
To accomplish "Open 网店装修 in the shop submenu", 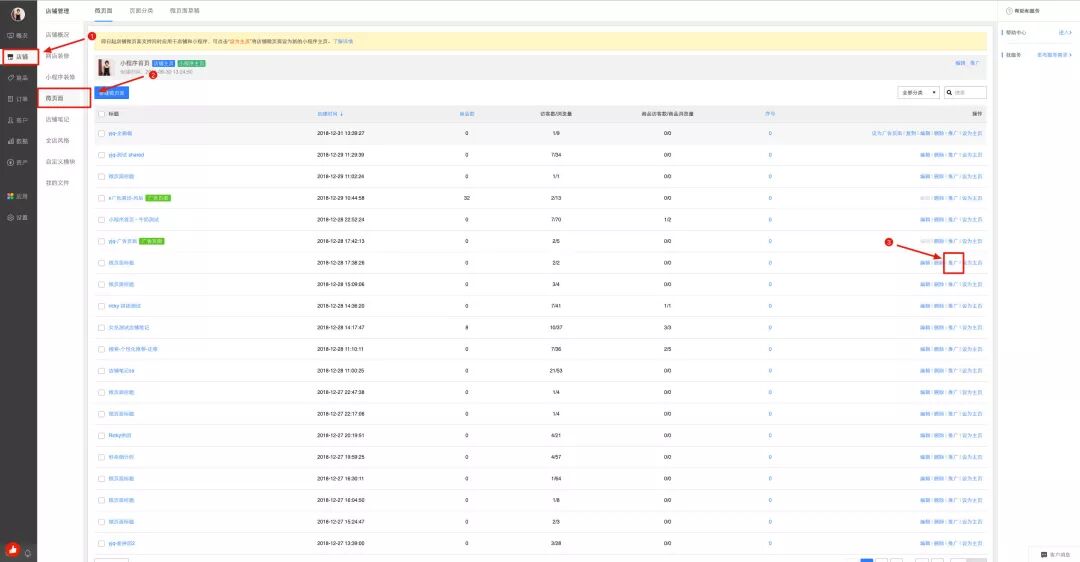I will tap(58, 56).
